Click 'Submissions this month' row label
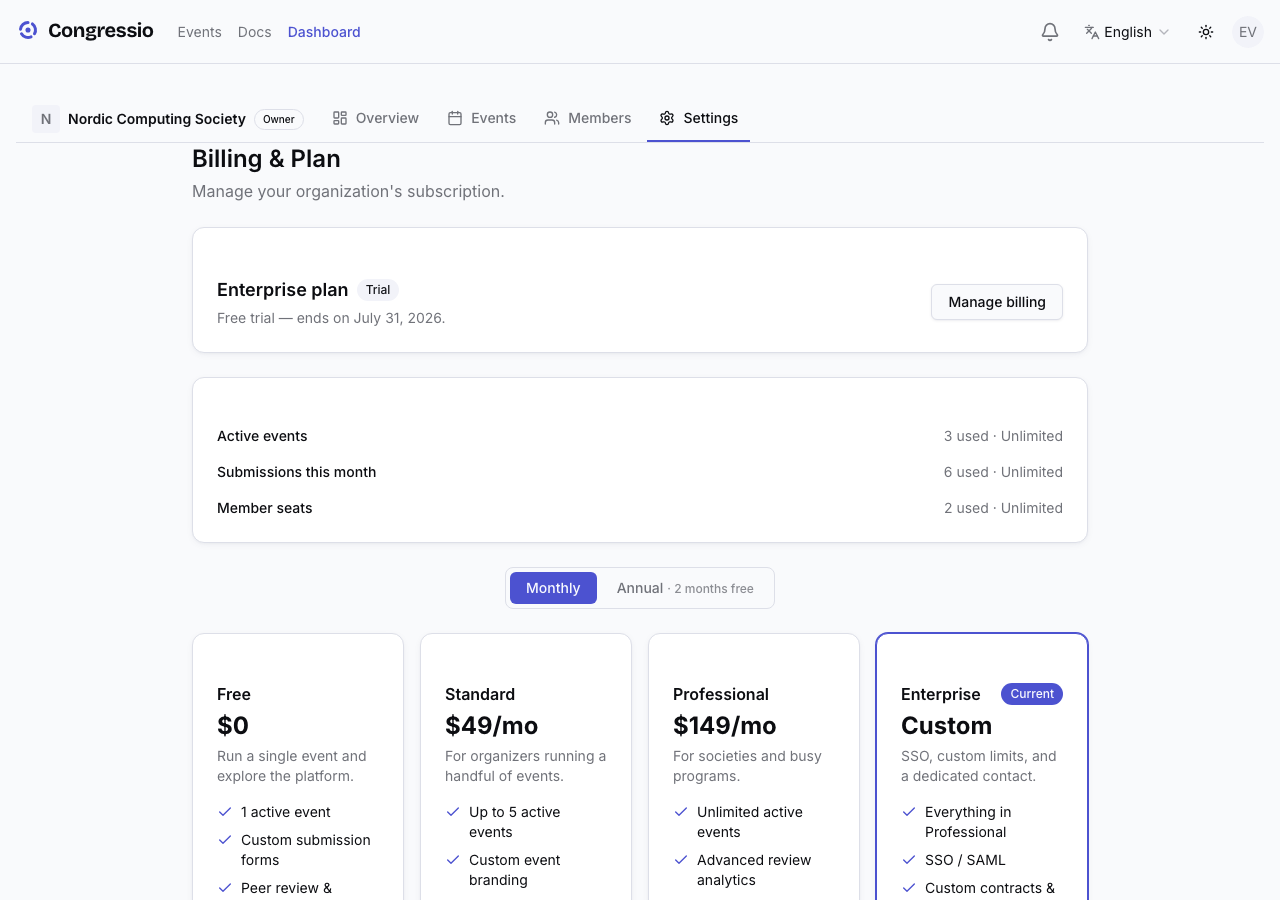This screenshot has width=1280, height=900. (x=297, y=472)
